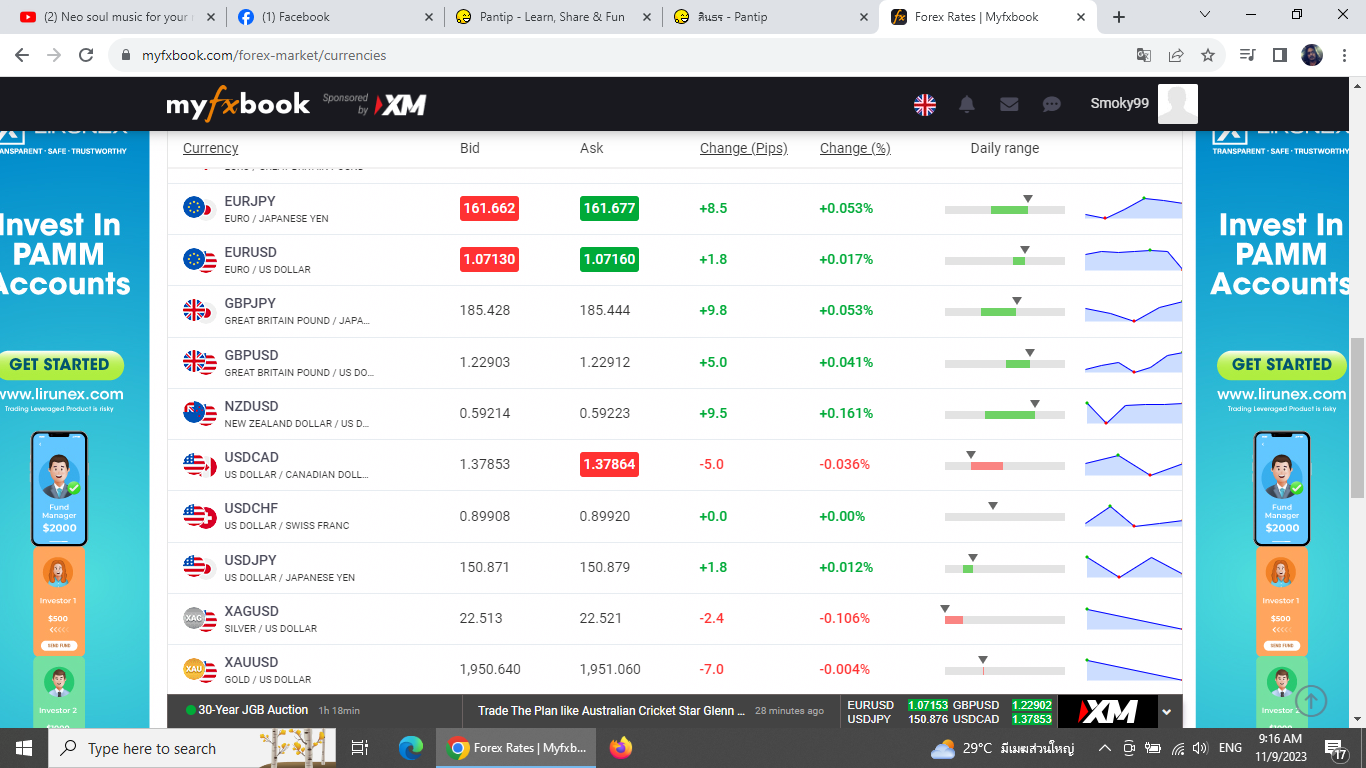Click the EURUSD sparkline chart
Screen dimensions: 1366x768
pos(1133,259)
